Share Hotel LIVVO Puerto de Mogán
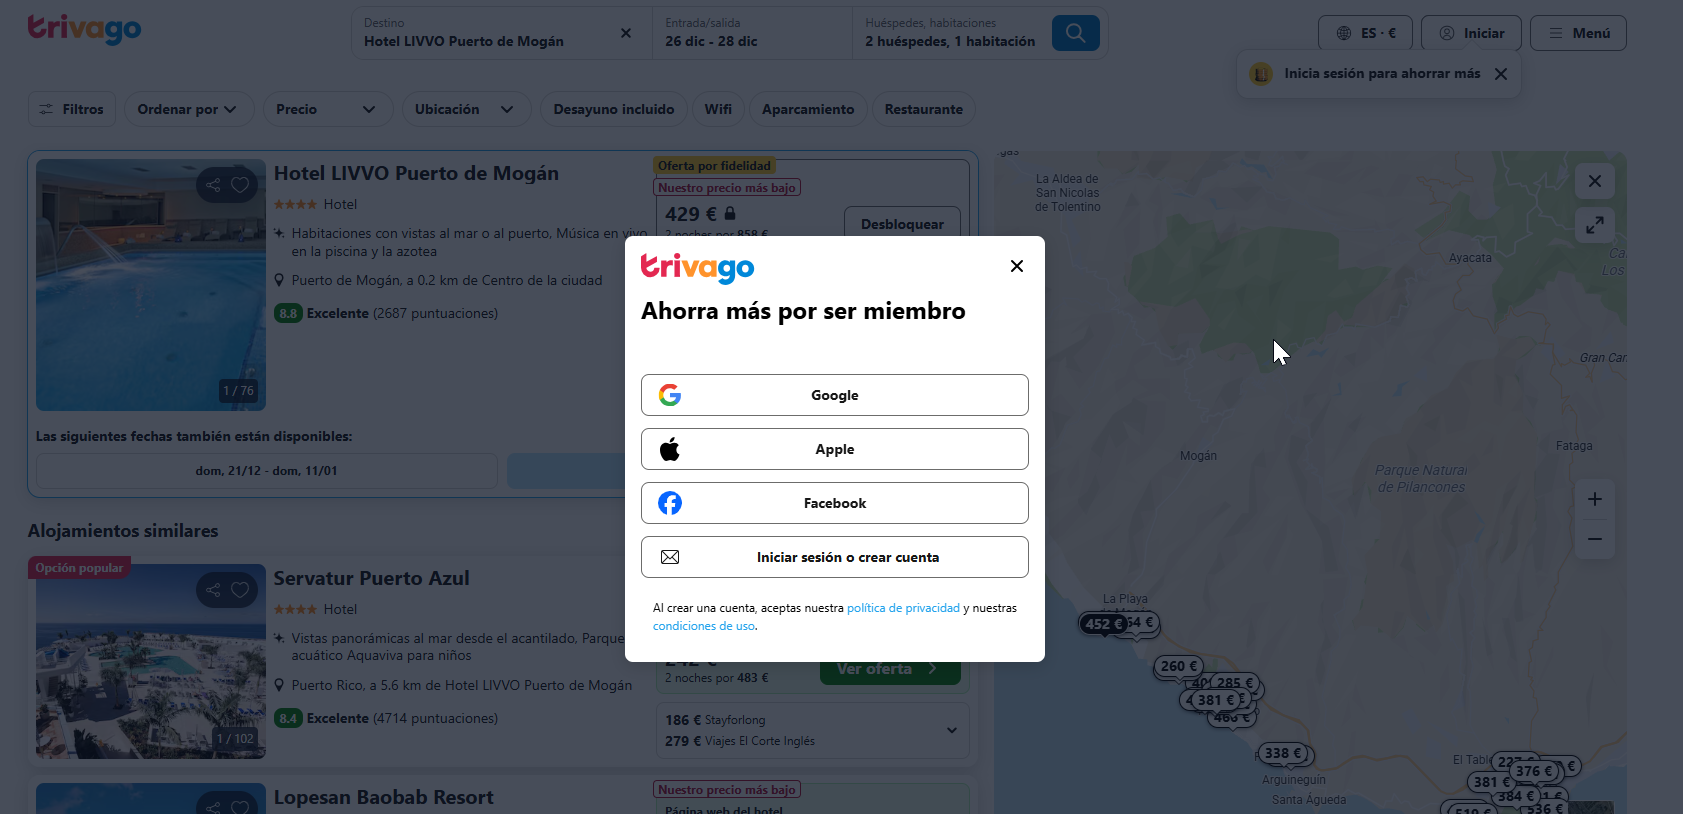The image size is (1683, 814). [213, 185]
